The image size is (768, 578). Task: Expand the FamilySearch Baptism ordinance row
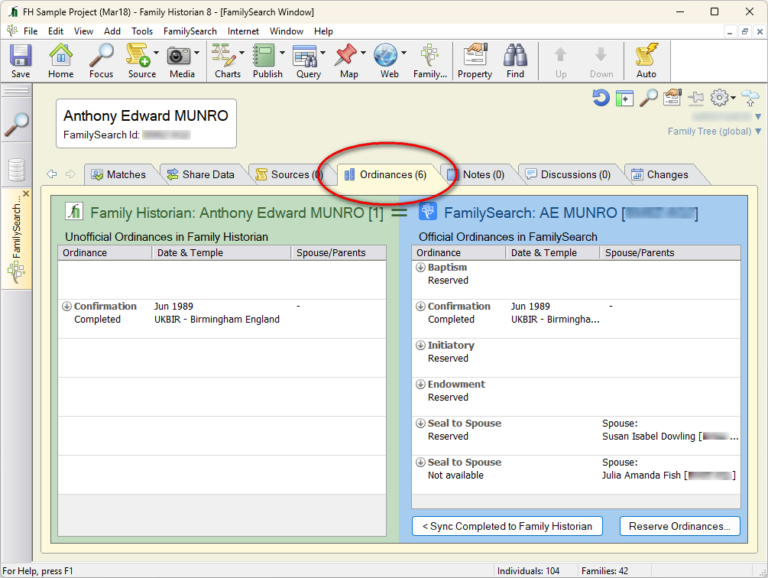coord(420,267)
